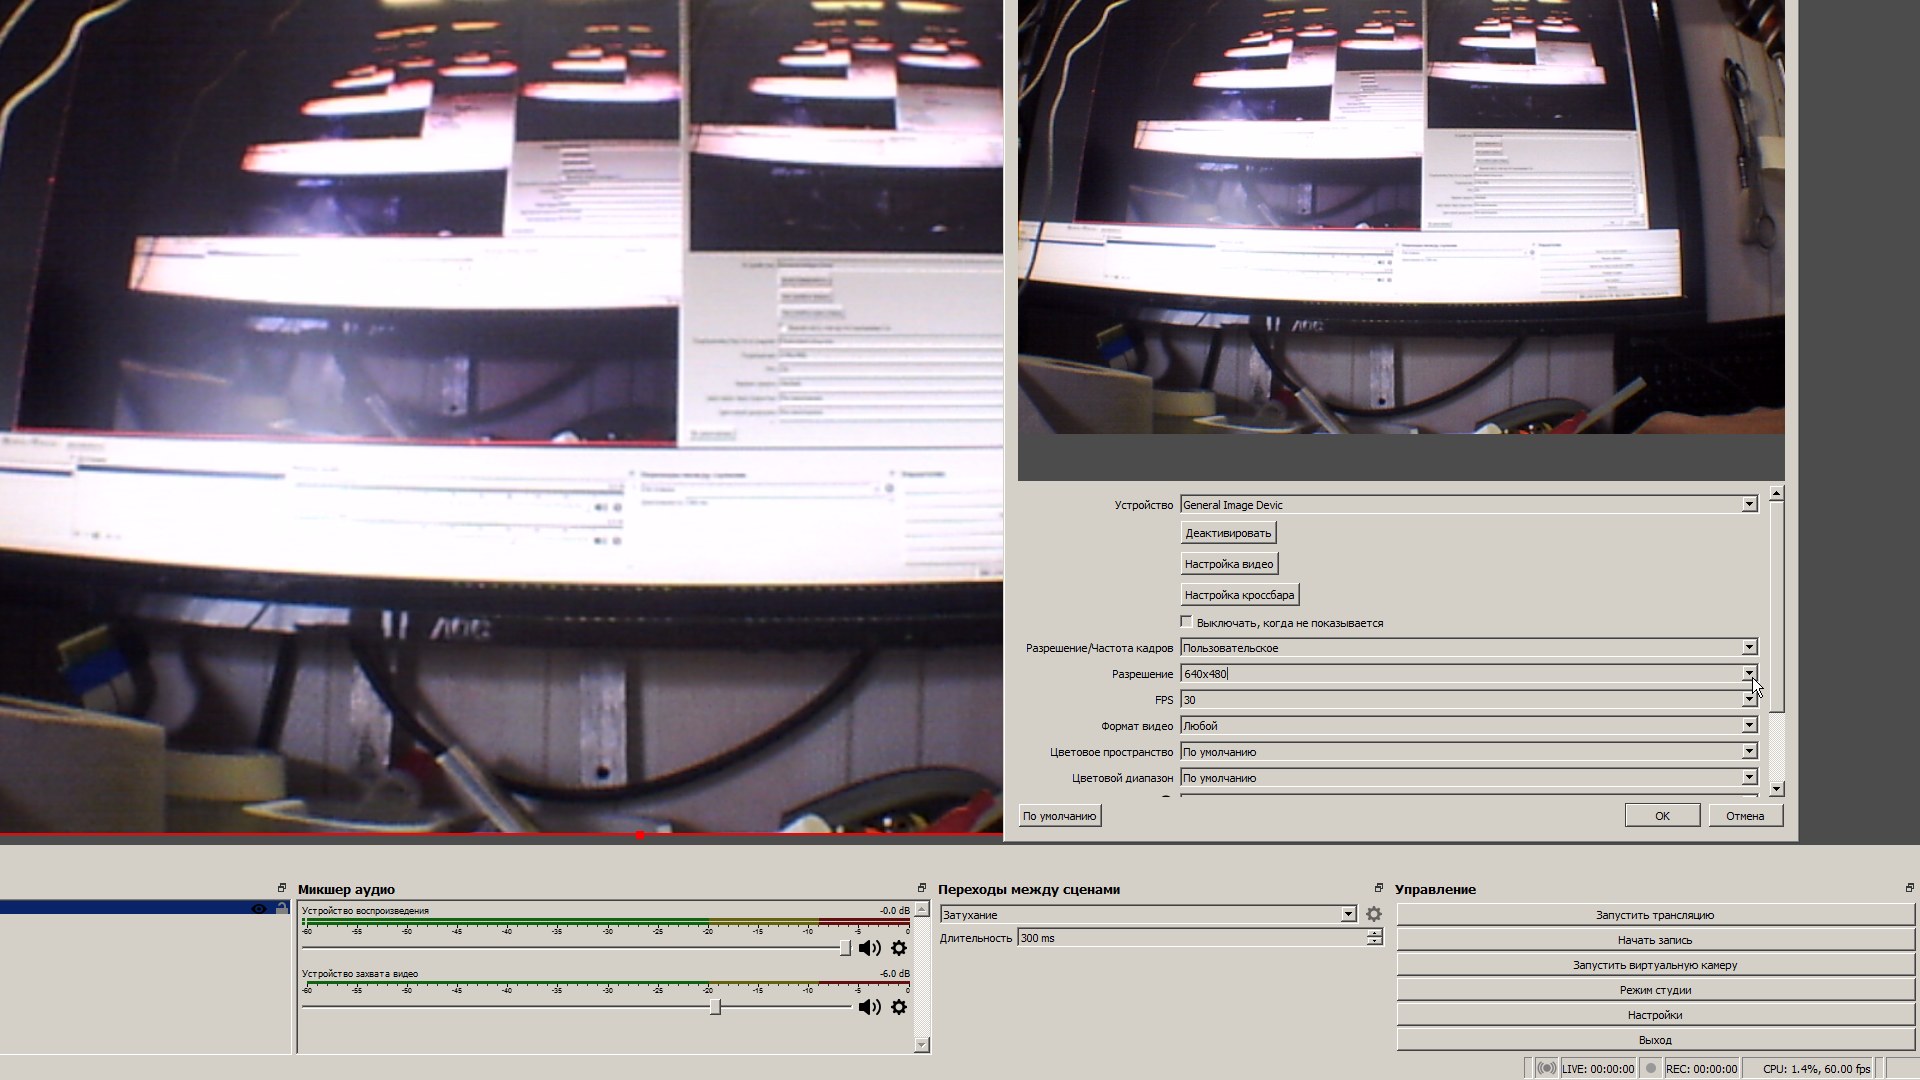Mute the playback device speaker icon

click(869, 948)
